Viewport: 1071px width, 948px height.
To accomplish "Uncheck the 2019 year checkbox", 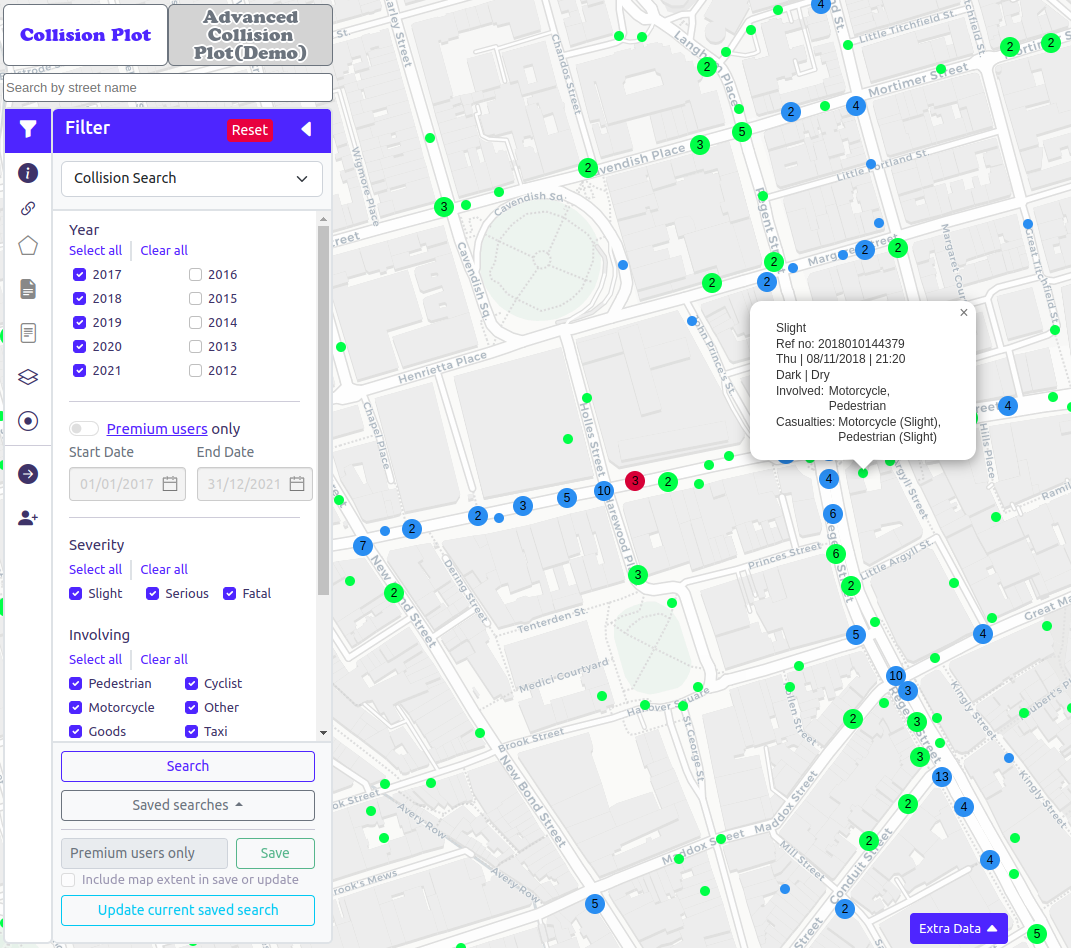I will point(79,323).
